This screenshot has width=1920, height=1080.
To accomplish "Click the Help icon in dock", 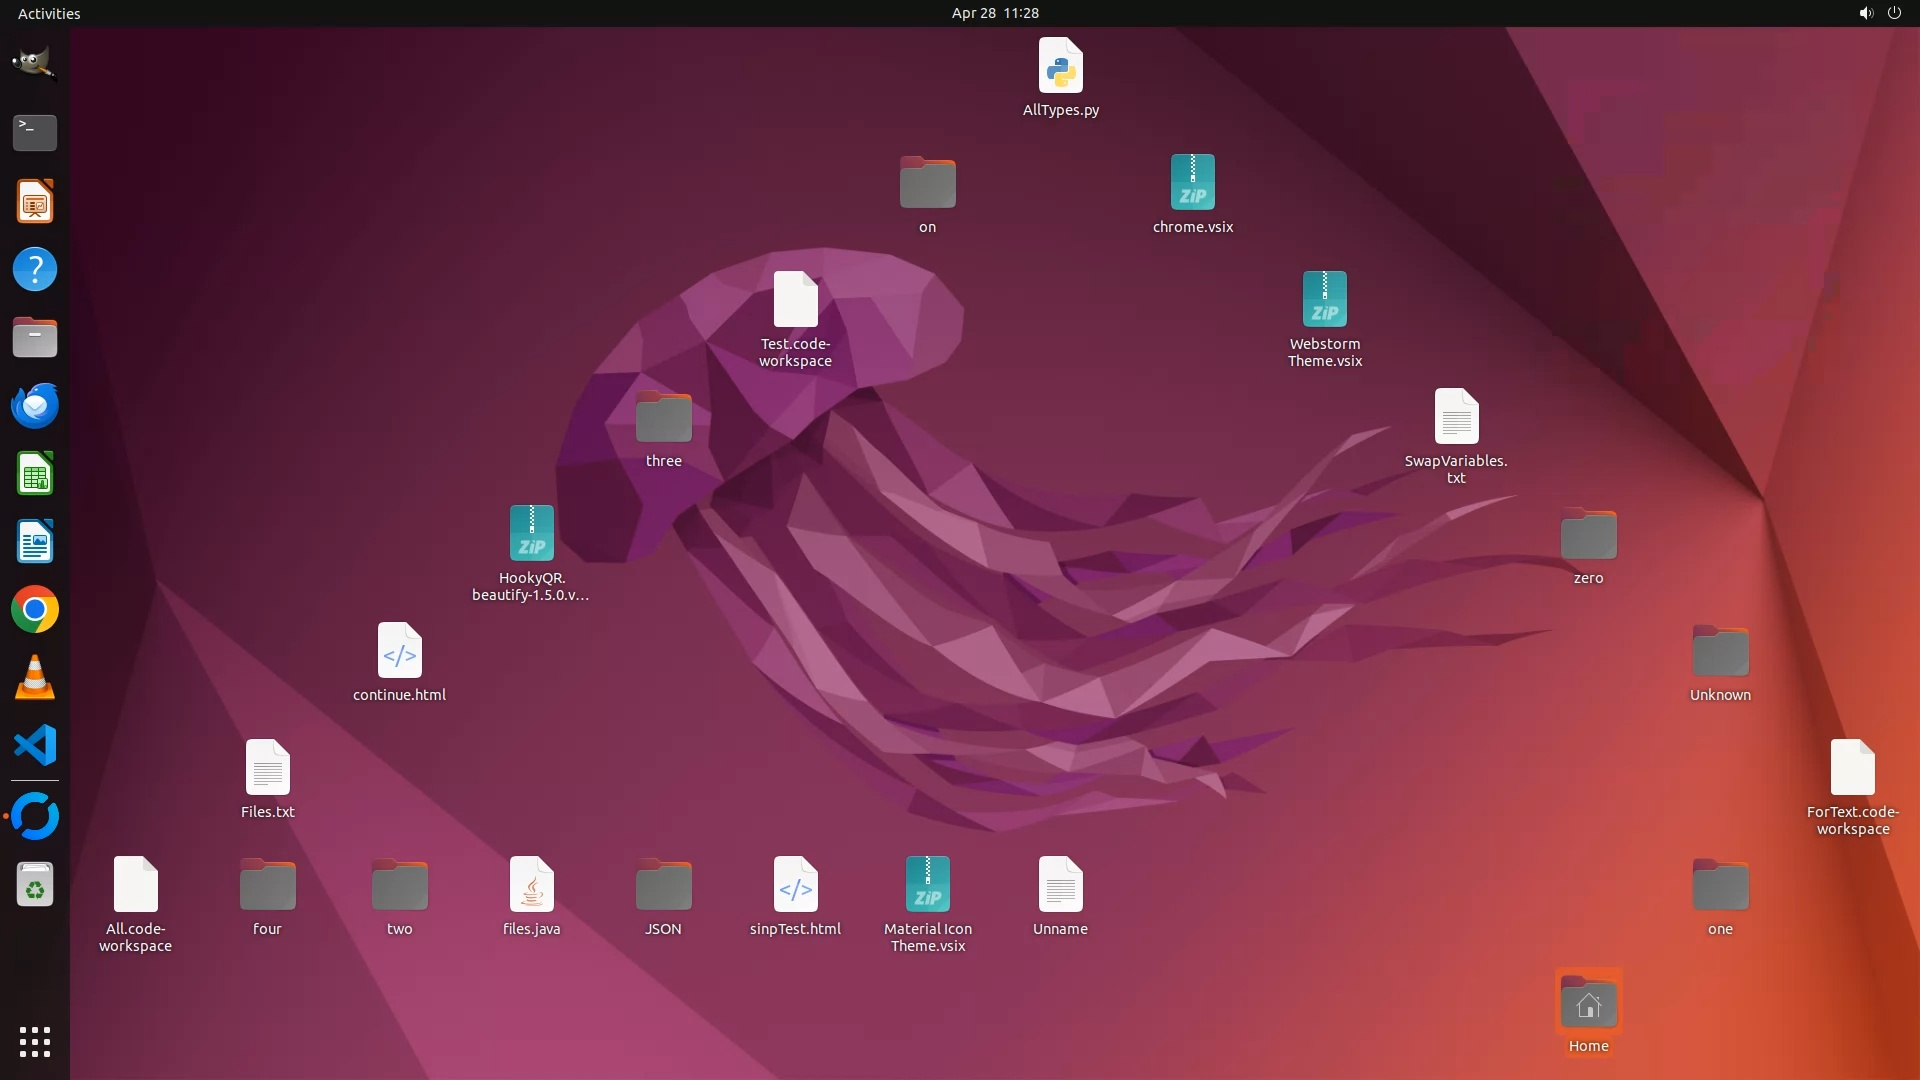I will (34, 270).
